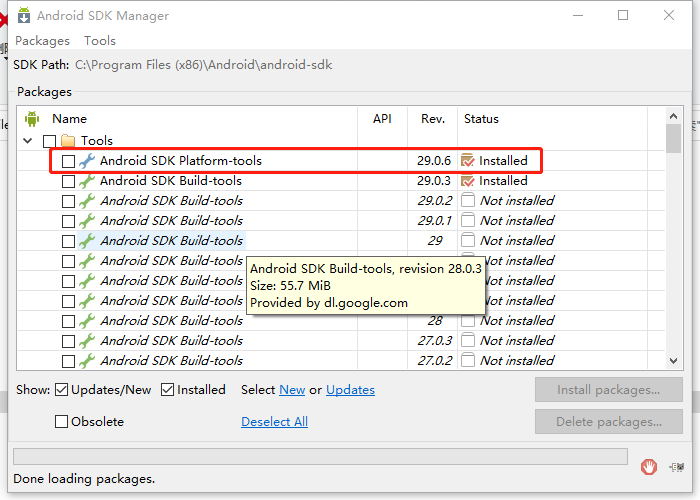Click Not installed status icon for rev 29.0.2

click(x=467, y=200)
